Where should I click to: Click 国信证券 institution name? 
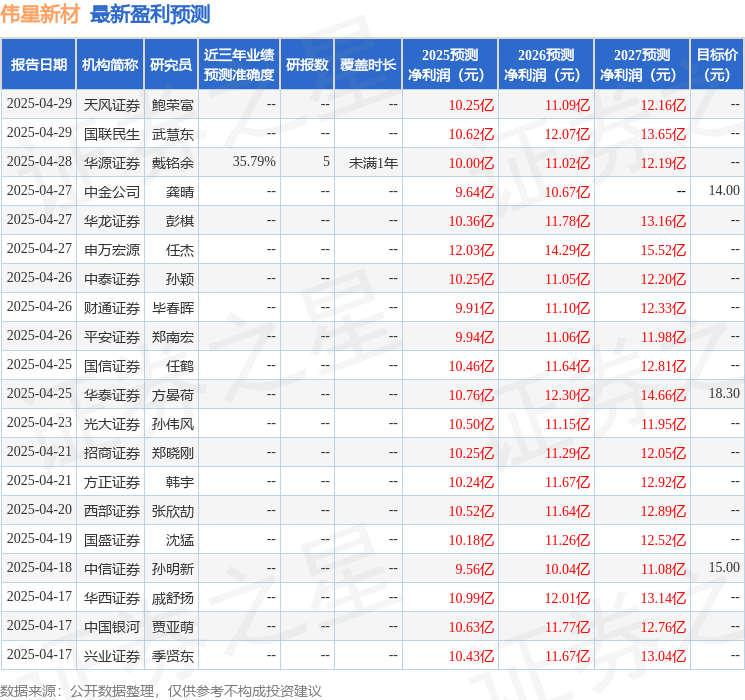(x=112, y=366)
